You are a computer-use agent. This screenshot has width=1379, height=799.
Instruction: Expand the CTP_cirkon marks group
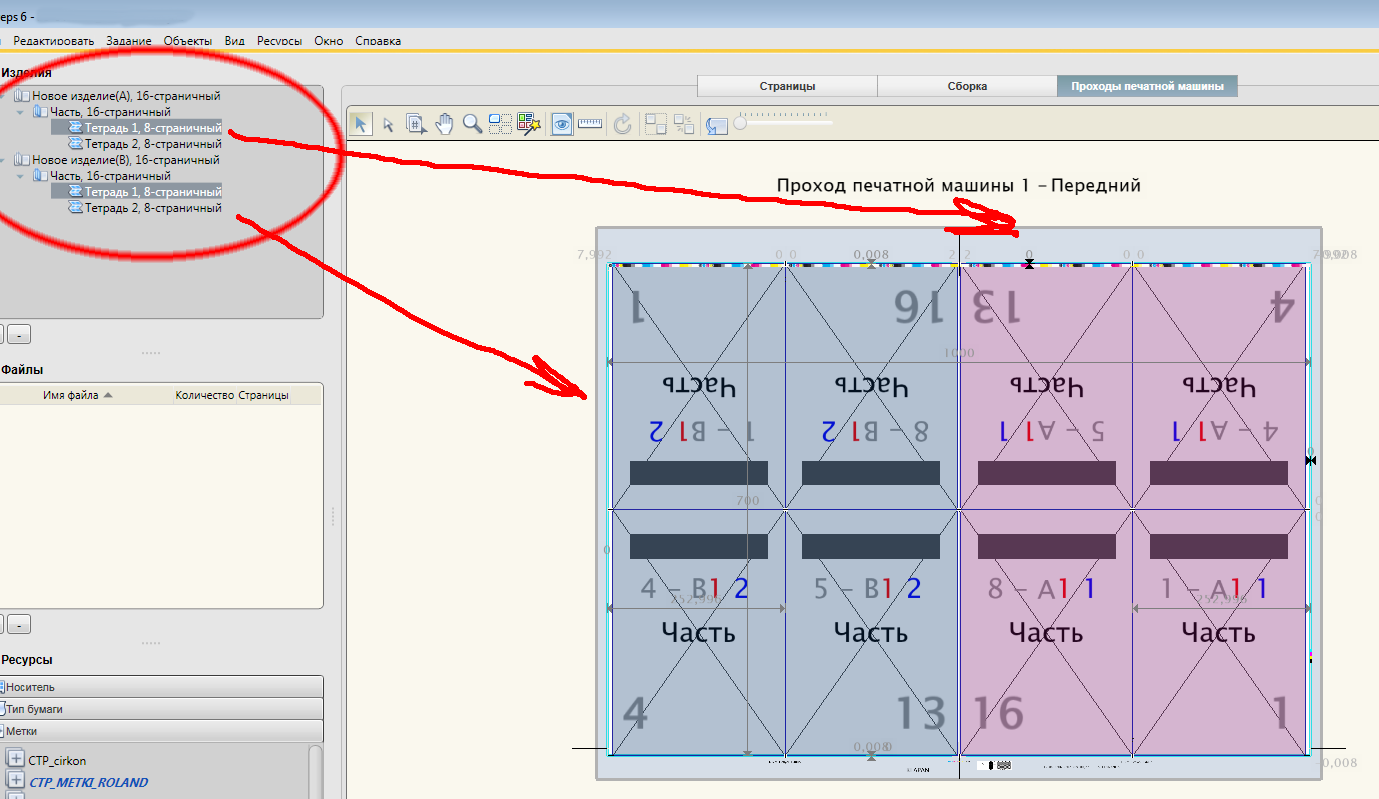[x=15, y=760]
